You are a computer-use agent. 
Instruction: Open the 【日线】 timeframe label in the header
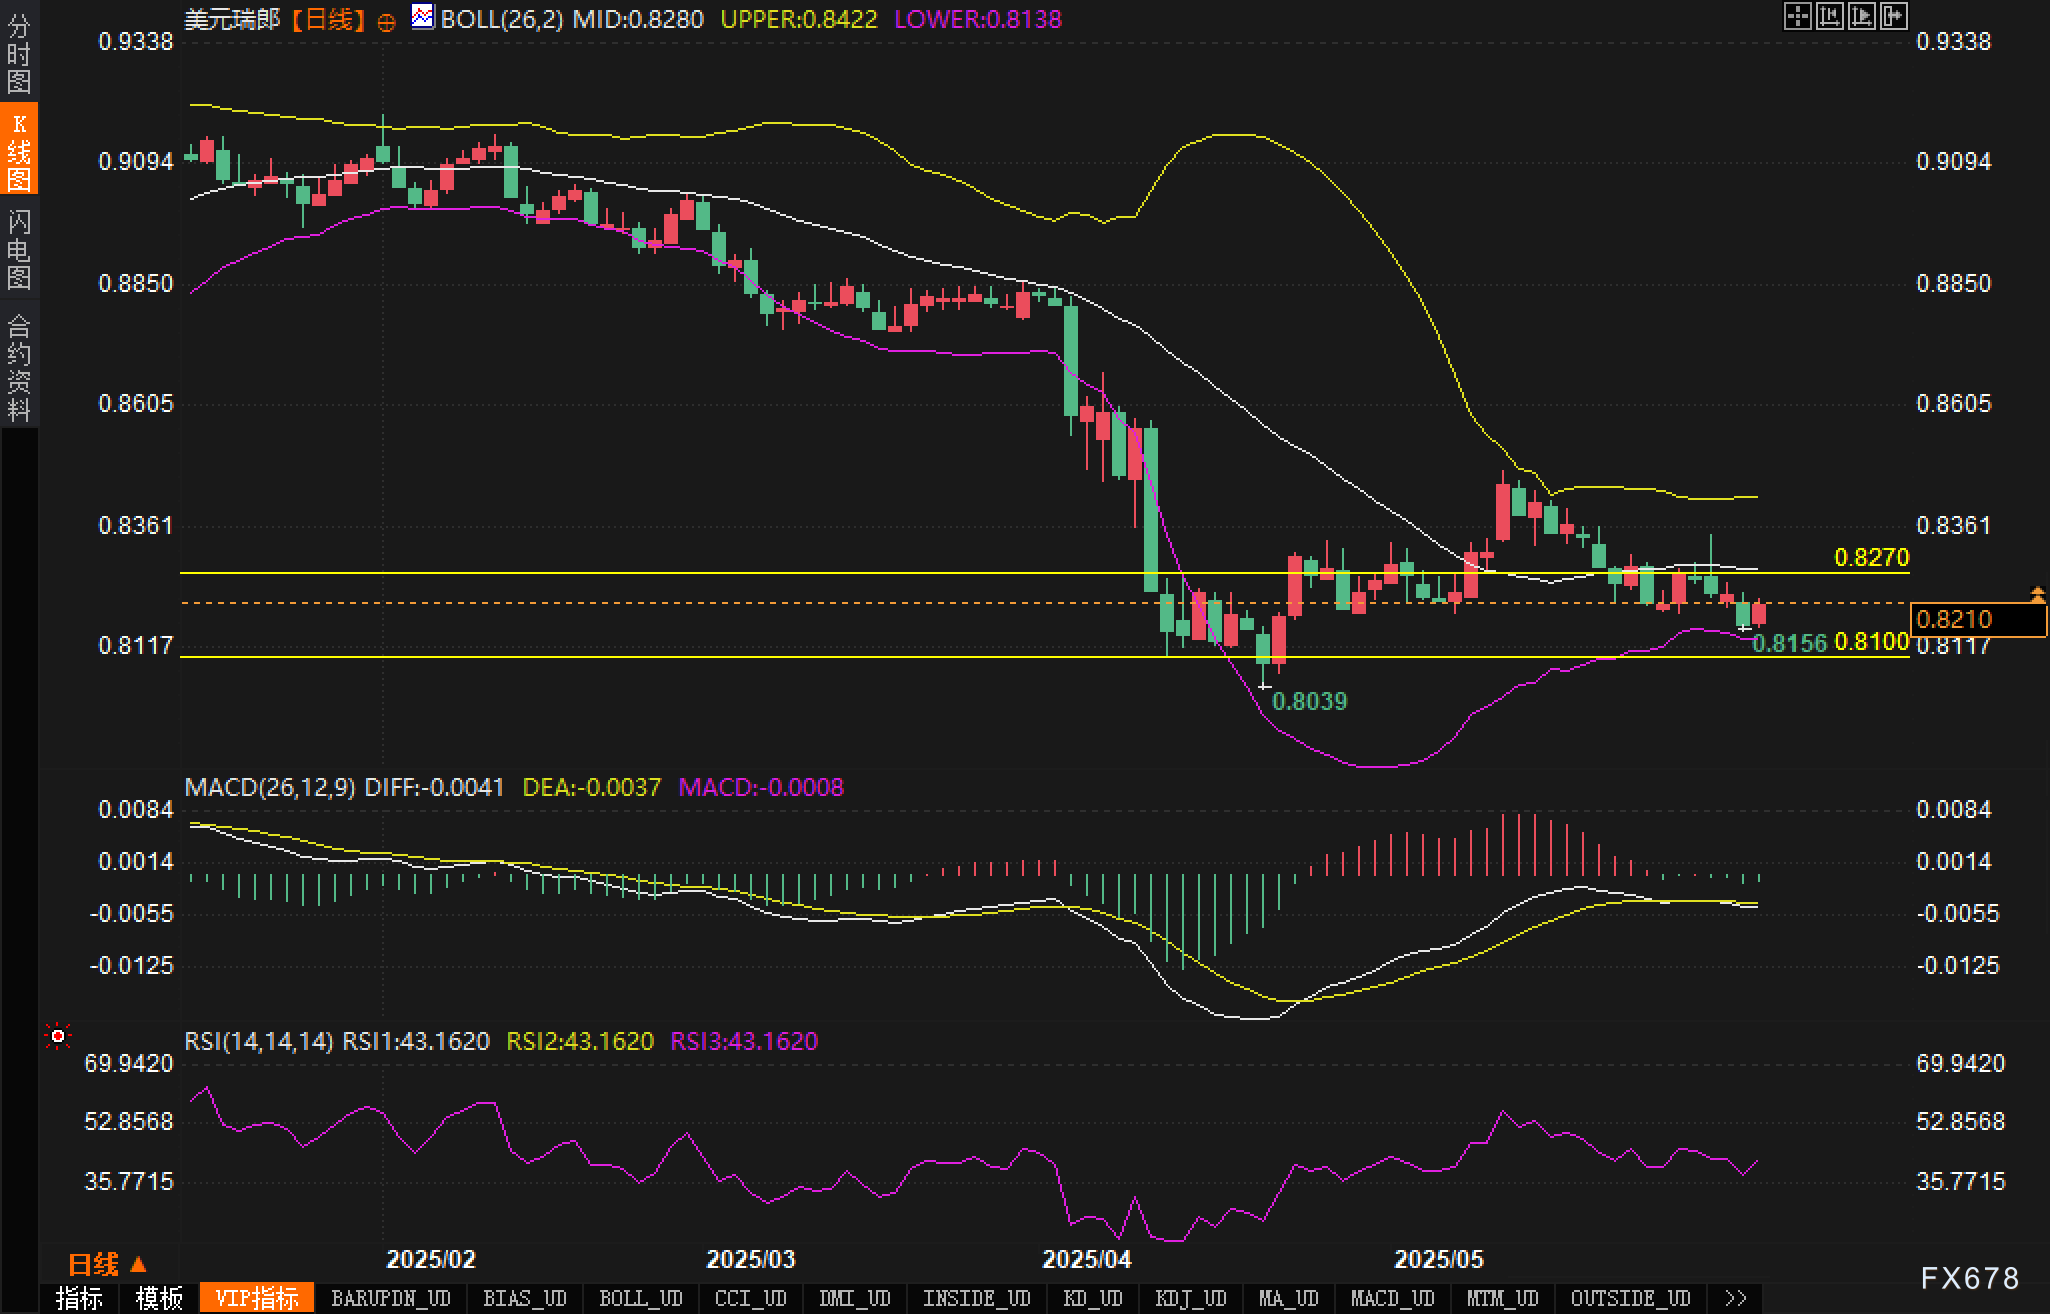click(328, 19)
